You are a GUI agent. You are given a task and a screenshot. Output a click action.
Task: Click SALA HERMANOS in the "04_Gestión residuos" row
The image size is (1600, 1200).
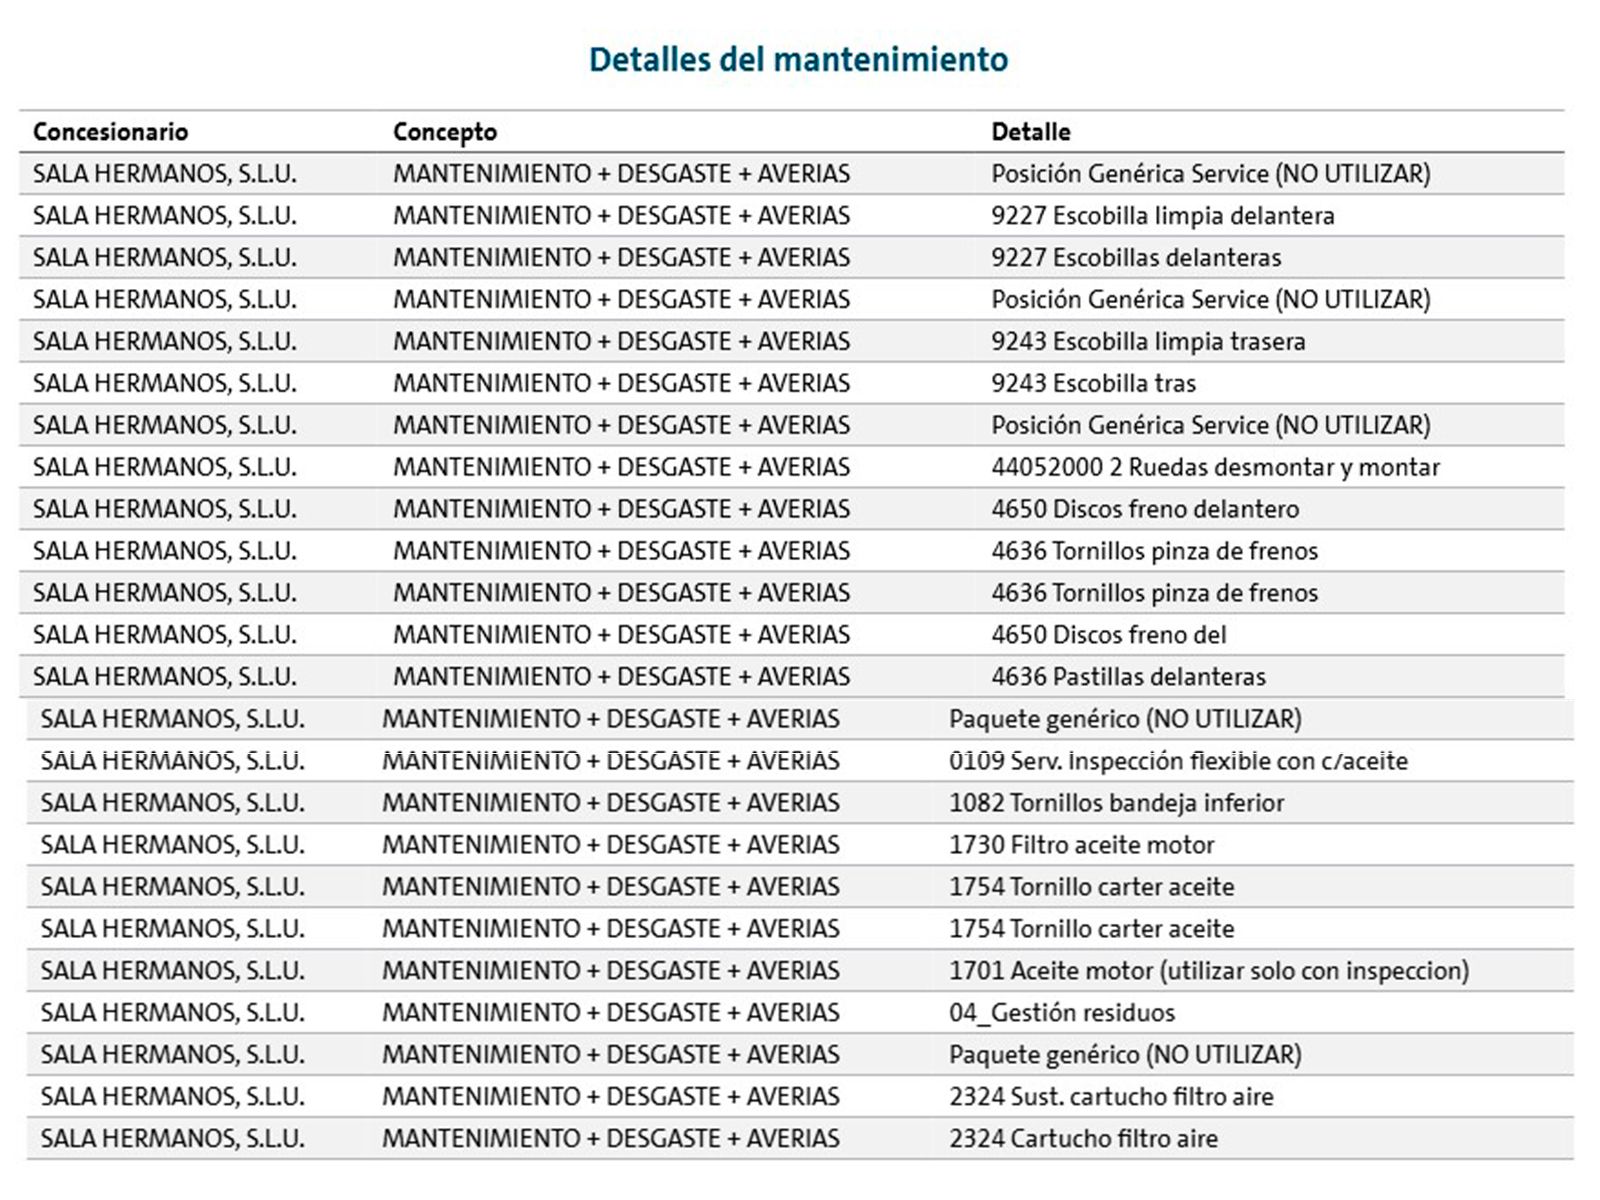pyautogui.click(x=173, y=1014)
